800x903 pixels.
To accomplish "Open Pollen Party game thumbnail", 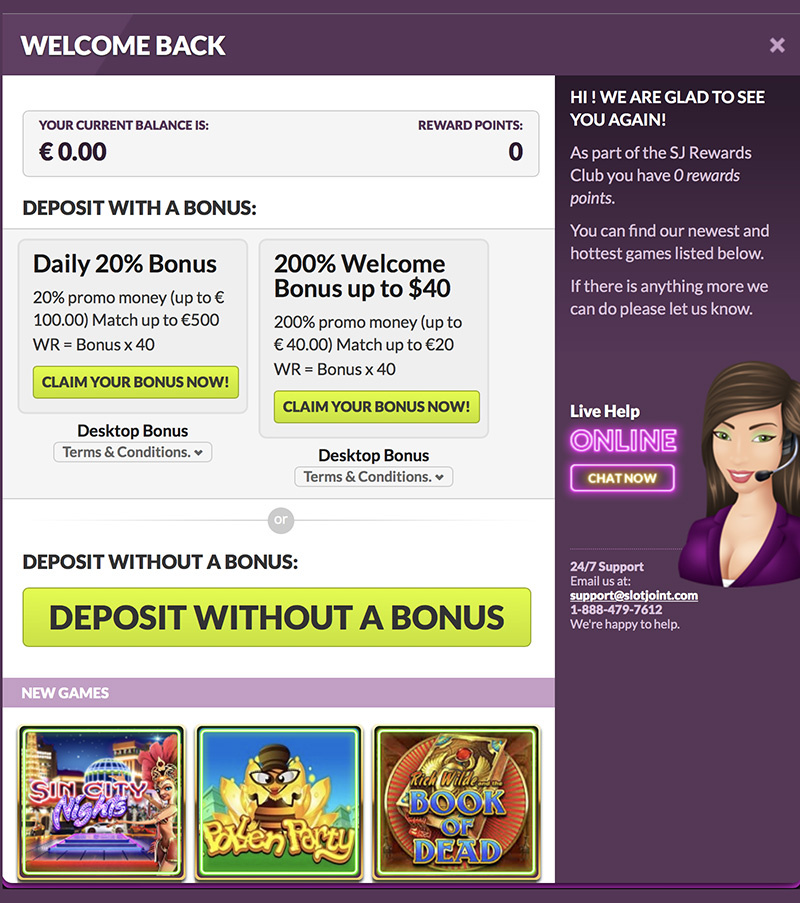I will coord(279,803).
